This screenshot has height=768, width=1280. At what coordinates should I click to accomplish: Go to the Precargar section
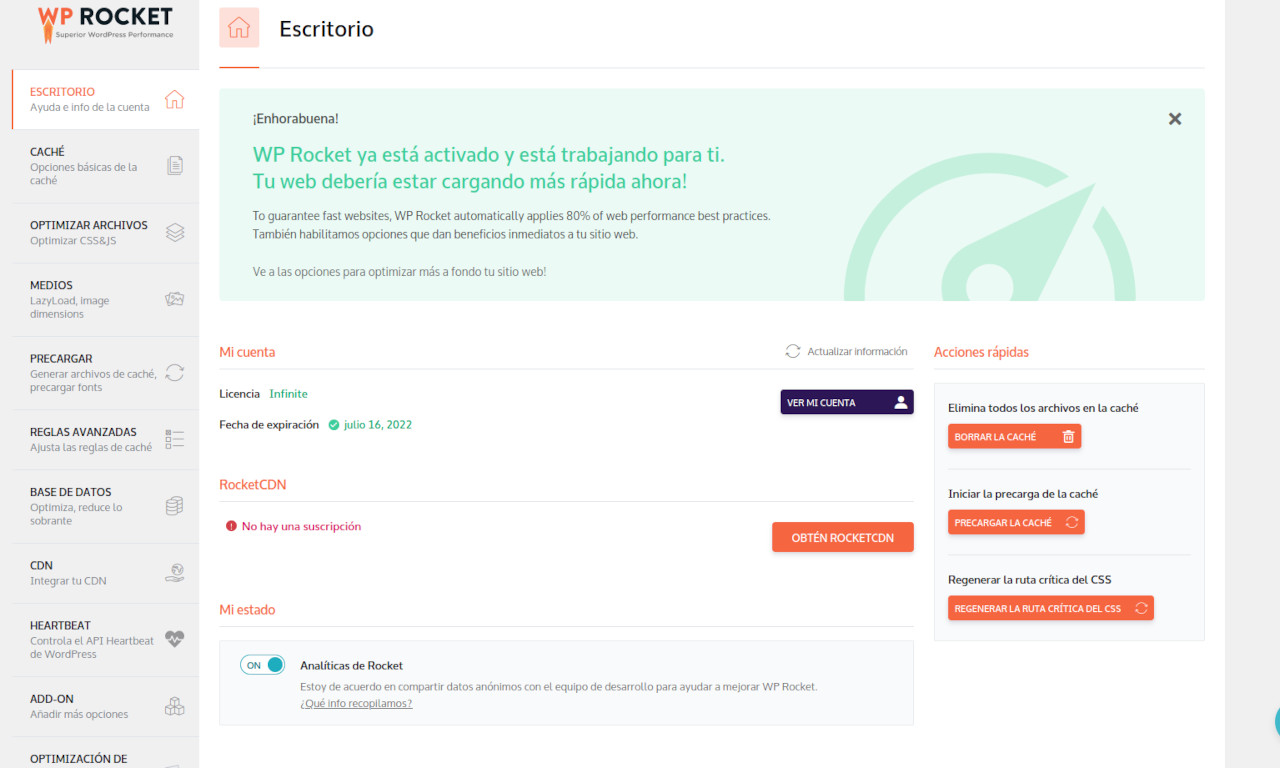pos(105,373)
